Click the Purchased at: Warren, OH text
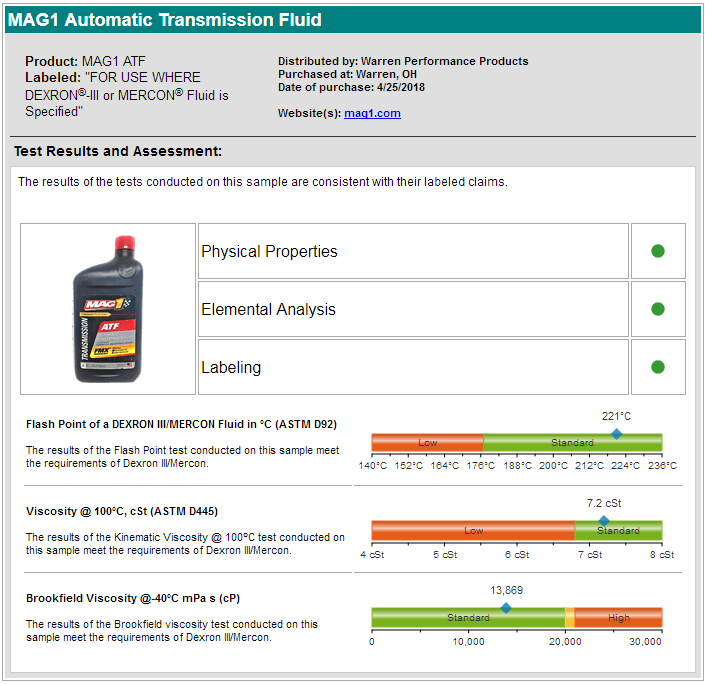This screenshot has width=705, height=685. coord(347,74)
